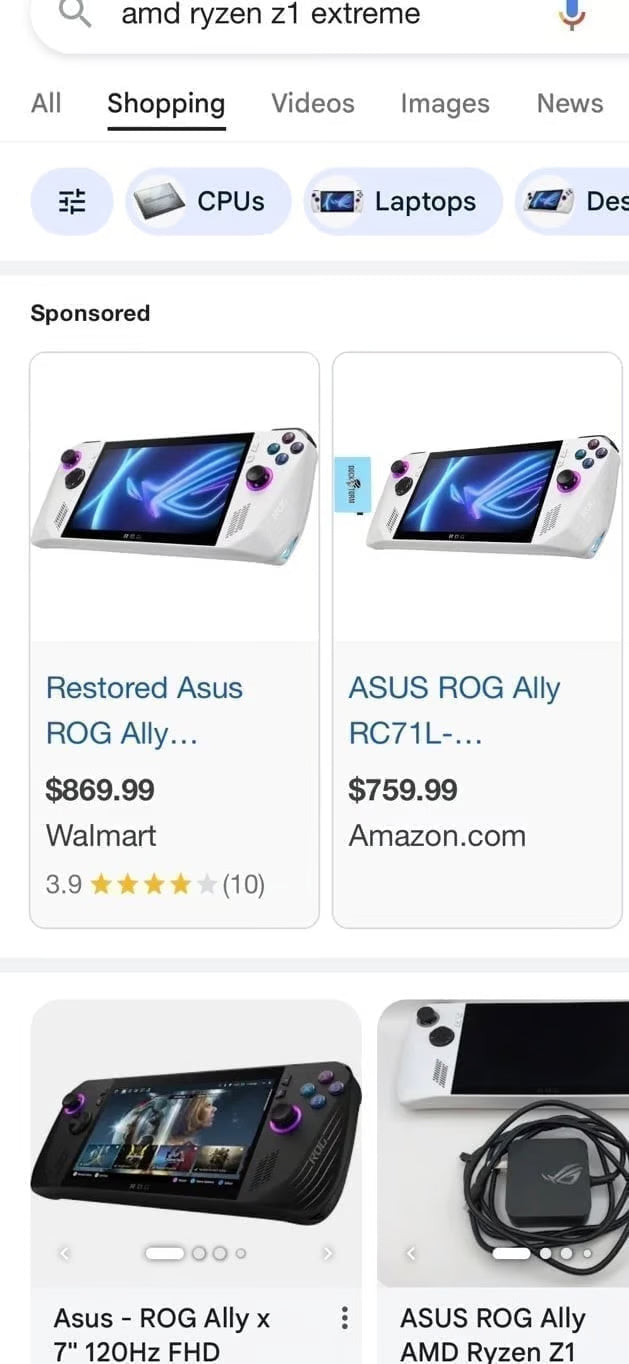Filter results by CPUs chip
Image resolution: width=629 pixels, height=1364 pixels.
pyautogui.click(x=208, y=202)
